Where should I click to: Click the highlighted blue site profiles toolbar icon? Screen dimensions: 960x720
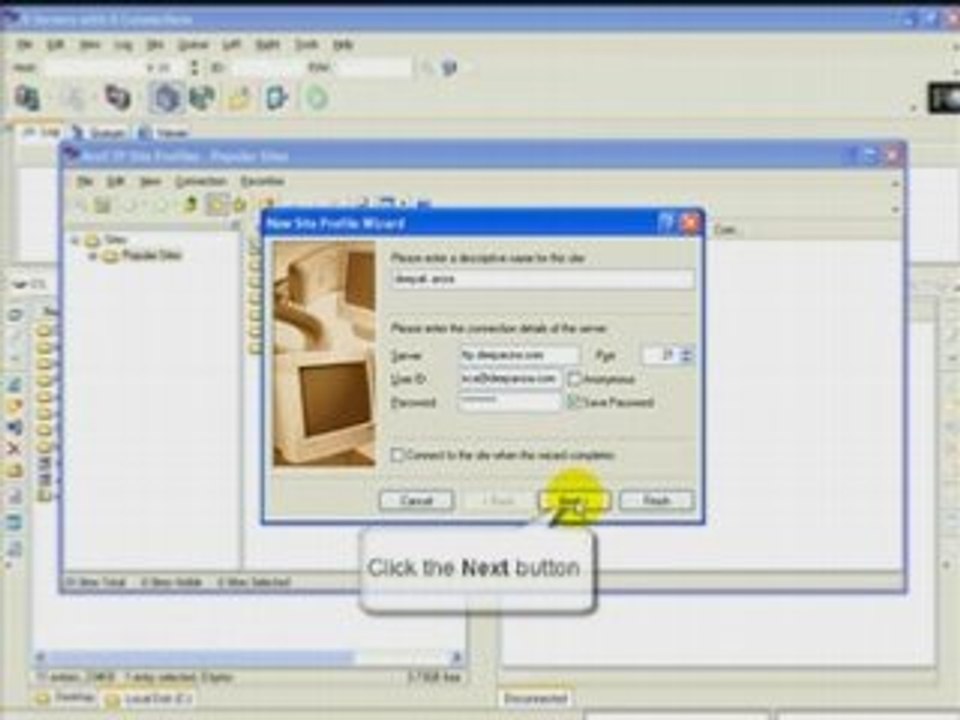pyautogui.click(x=166, y=98)
